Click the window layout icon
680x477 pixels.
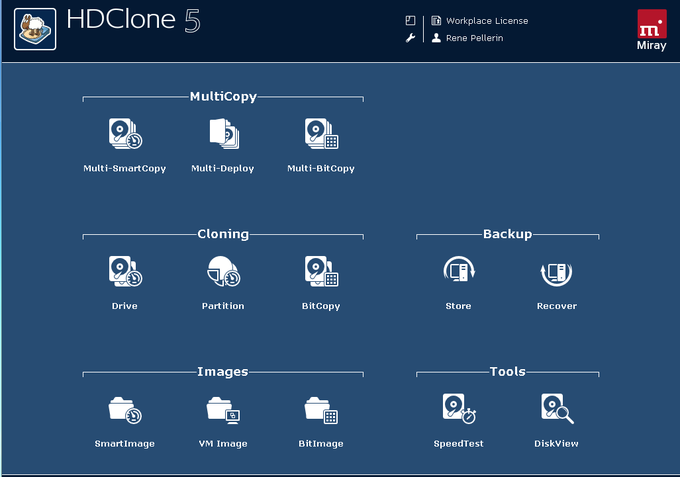(x=410, y=20)
